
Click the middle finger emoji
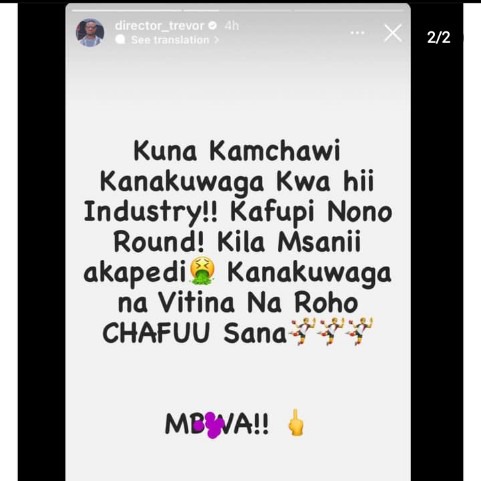point(296,422)
